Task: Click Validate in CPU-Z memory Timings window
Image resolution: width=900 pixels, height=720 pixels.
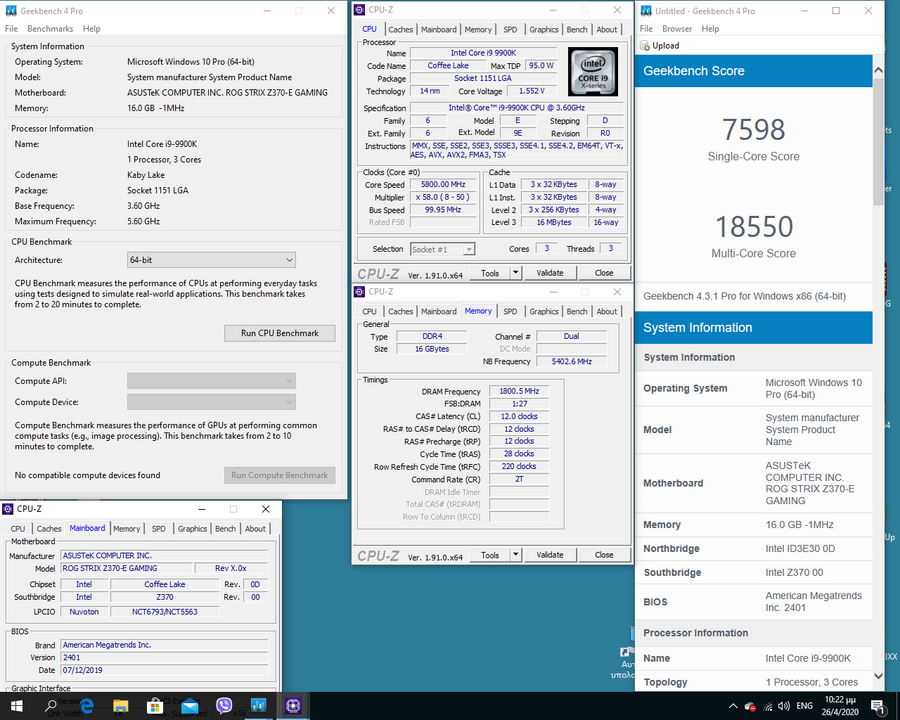Action: [x=550, y=555]
